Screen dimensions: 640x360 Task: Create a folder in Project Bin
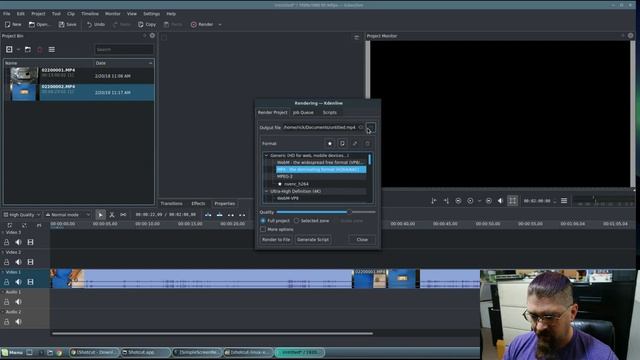tap(28, 49)
